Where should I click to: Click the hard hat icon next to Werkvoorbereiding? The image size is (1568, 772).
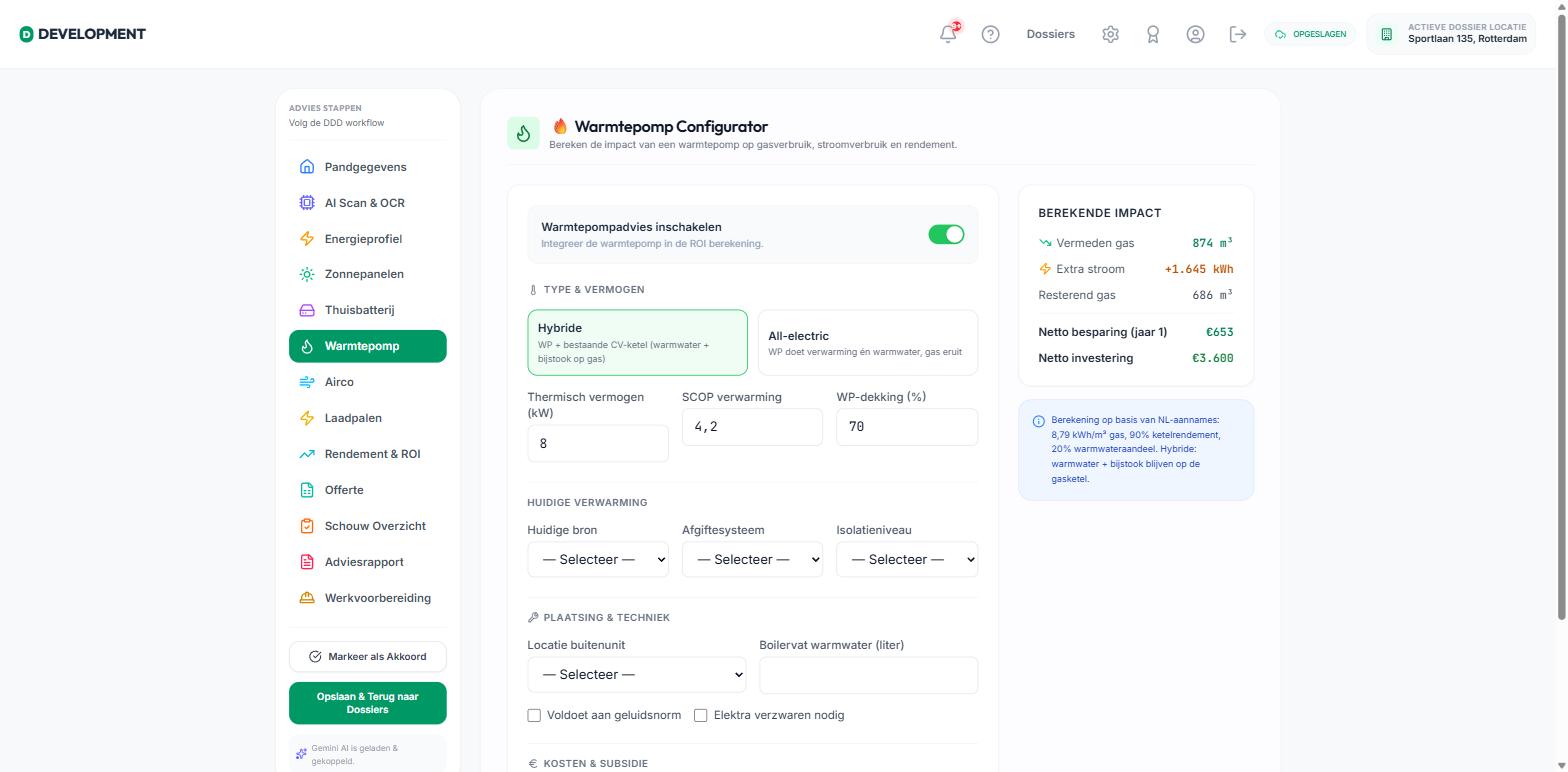307,598
